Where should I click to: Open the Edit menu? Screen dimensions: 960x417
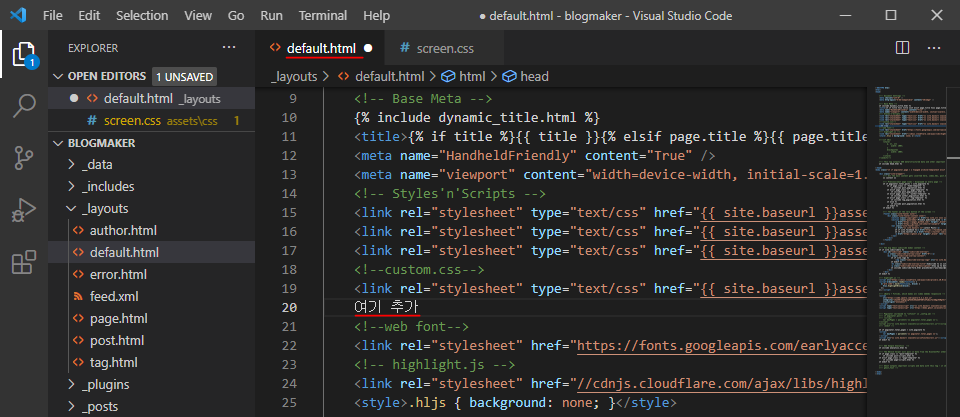89,15
